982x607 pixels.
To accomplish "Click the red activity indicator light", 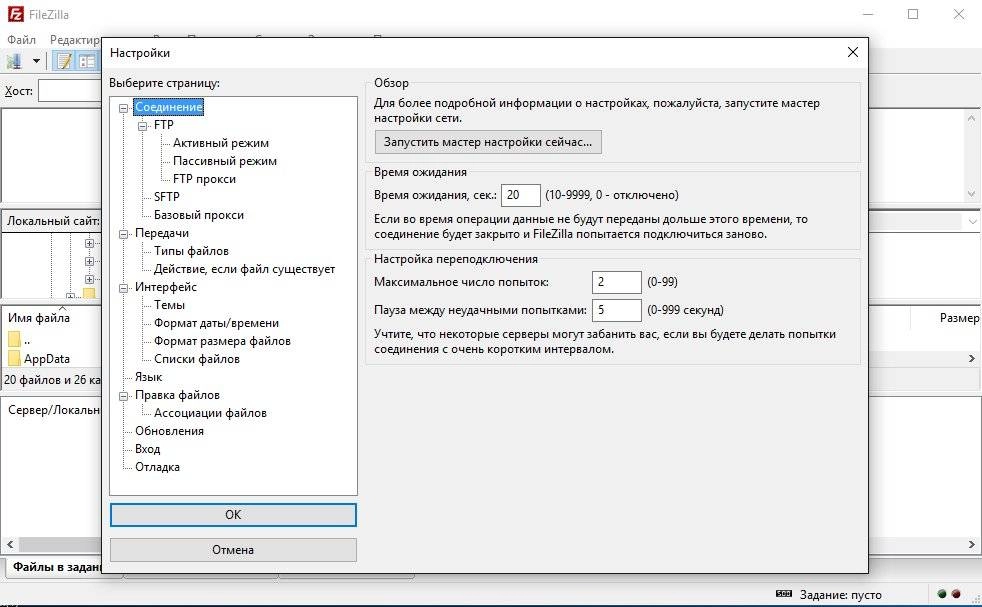I will point(956,593).
